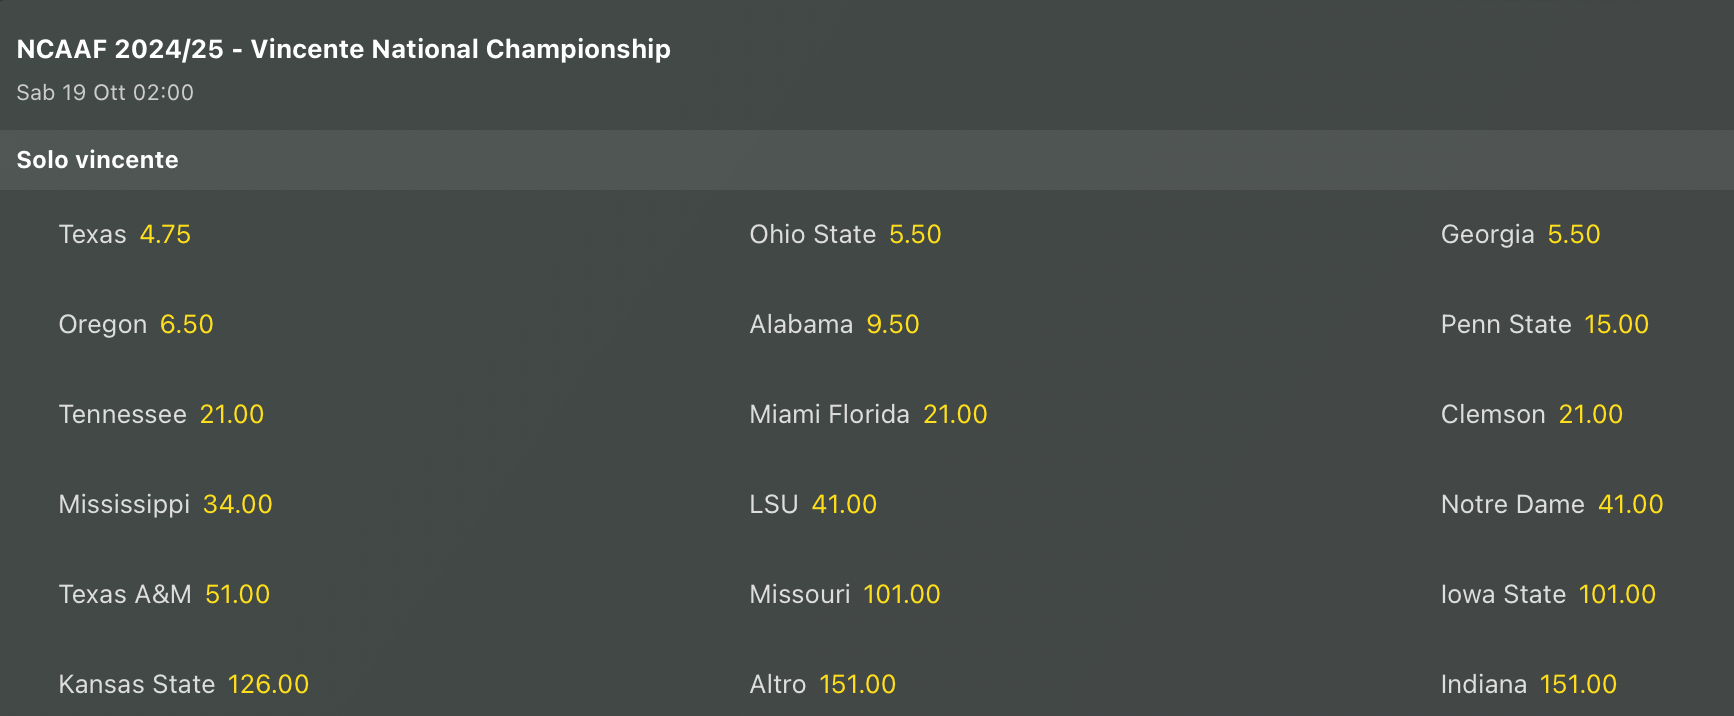Select Texas at 4.75 odds

pyautogui.click(x=125, y=234)
